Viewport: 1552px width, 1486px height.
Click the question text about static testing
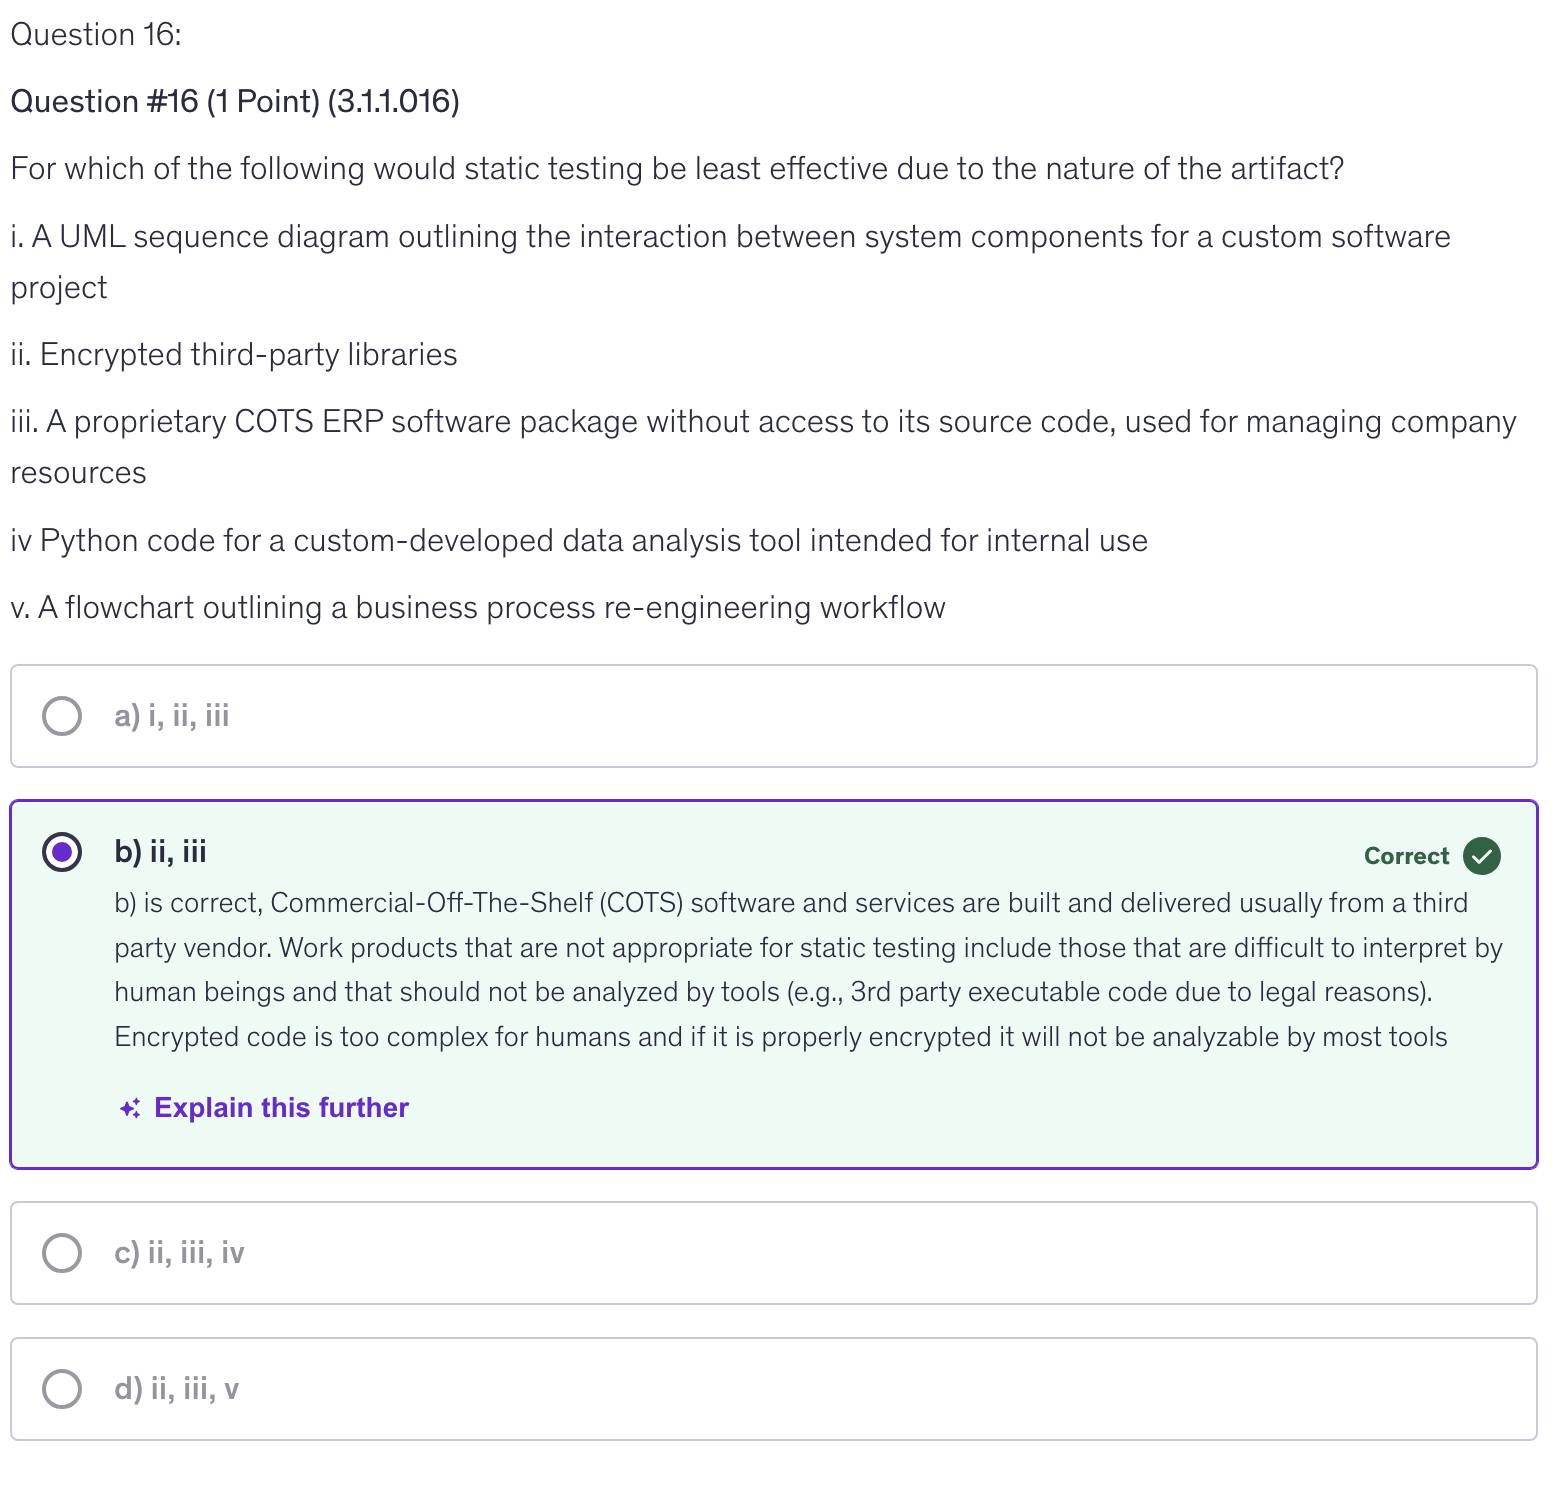tap(677, 169)
